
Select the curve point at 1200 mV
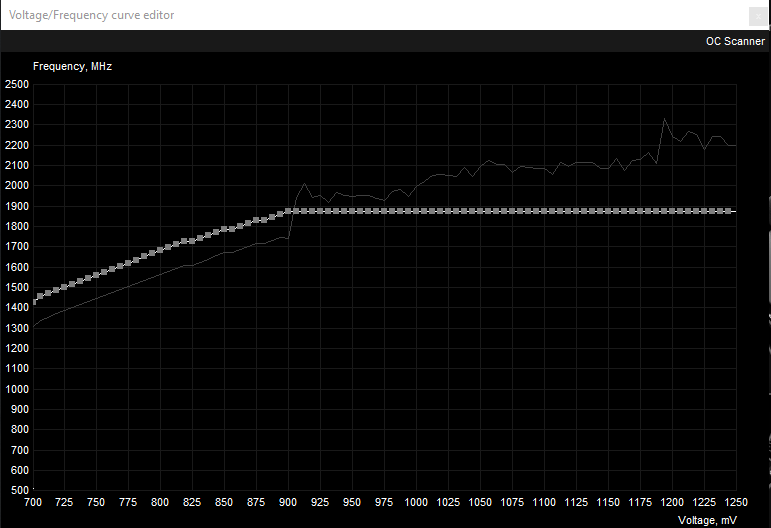[x=673, y=211]
